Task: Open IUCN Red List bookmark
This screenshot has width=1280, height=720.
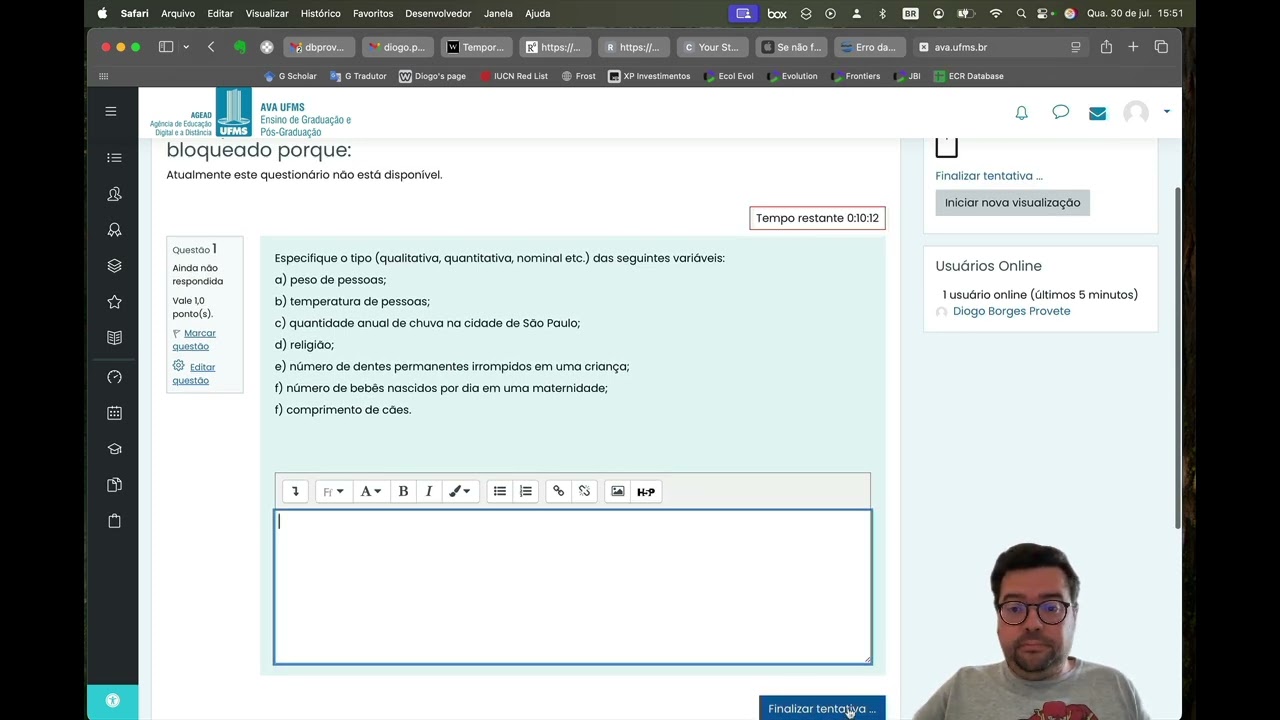Action: pos(513,76)
